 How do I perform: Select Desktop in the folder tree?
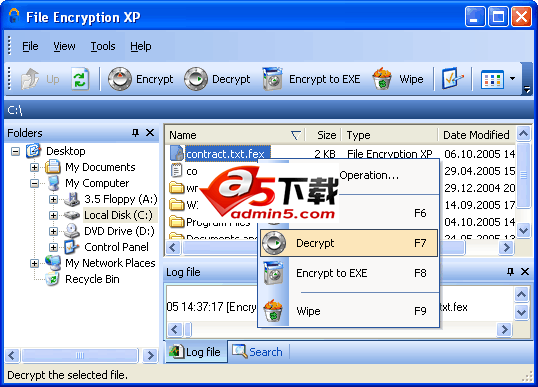tap(66, 151)
